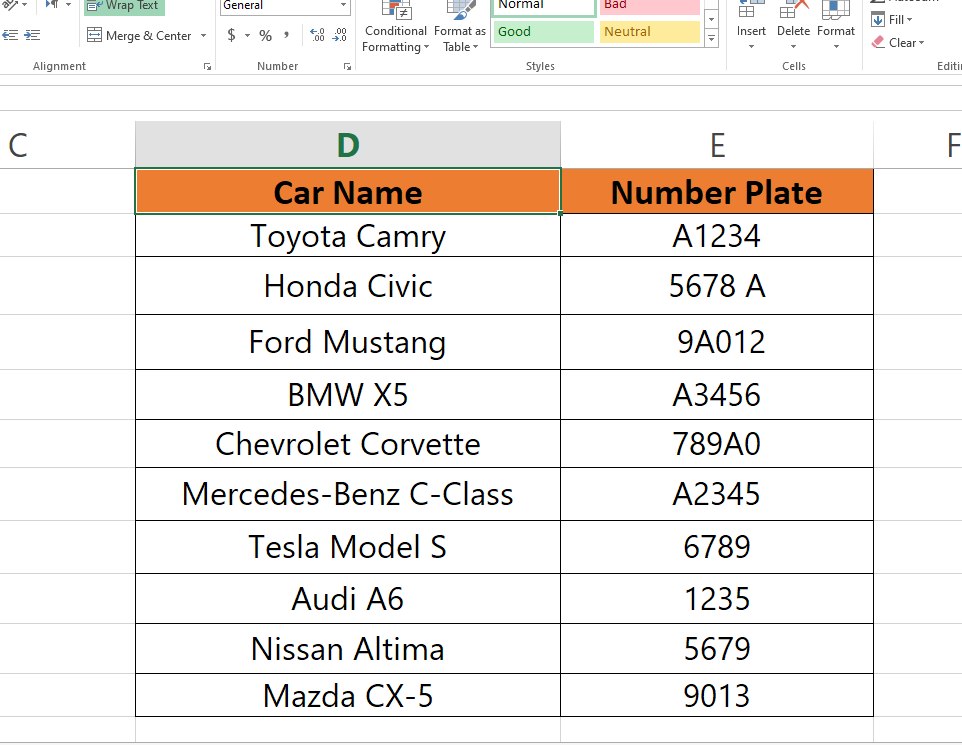Increase indent in Alignment group

[32, 36]
